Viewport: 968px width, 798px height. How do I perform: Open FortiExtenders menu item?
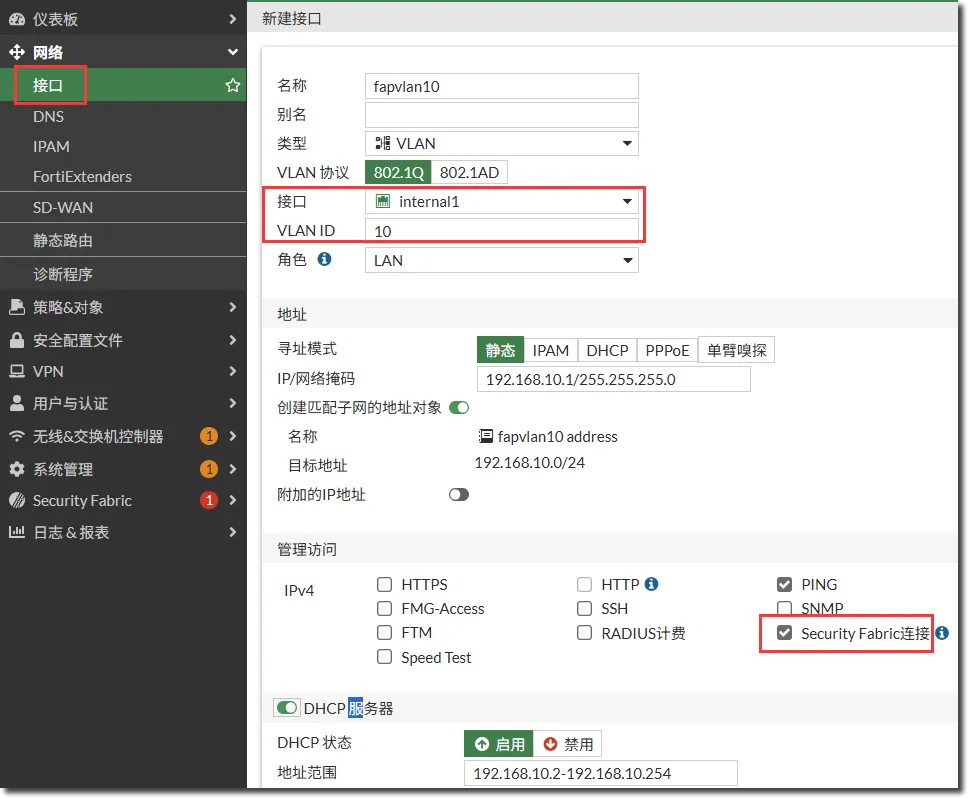click(123, 177)
